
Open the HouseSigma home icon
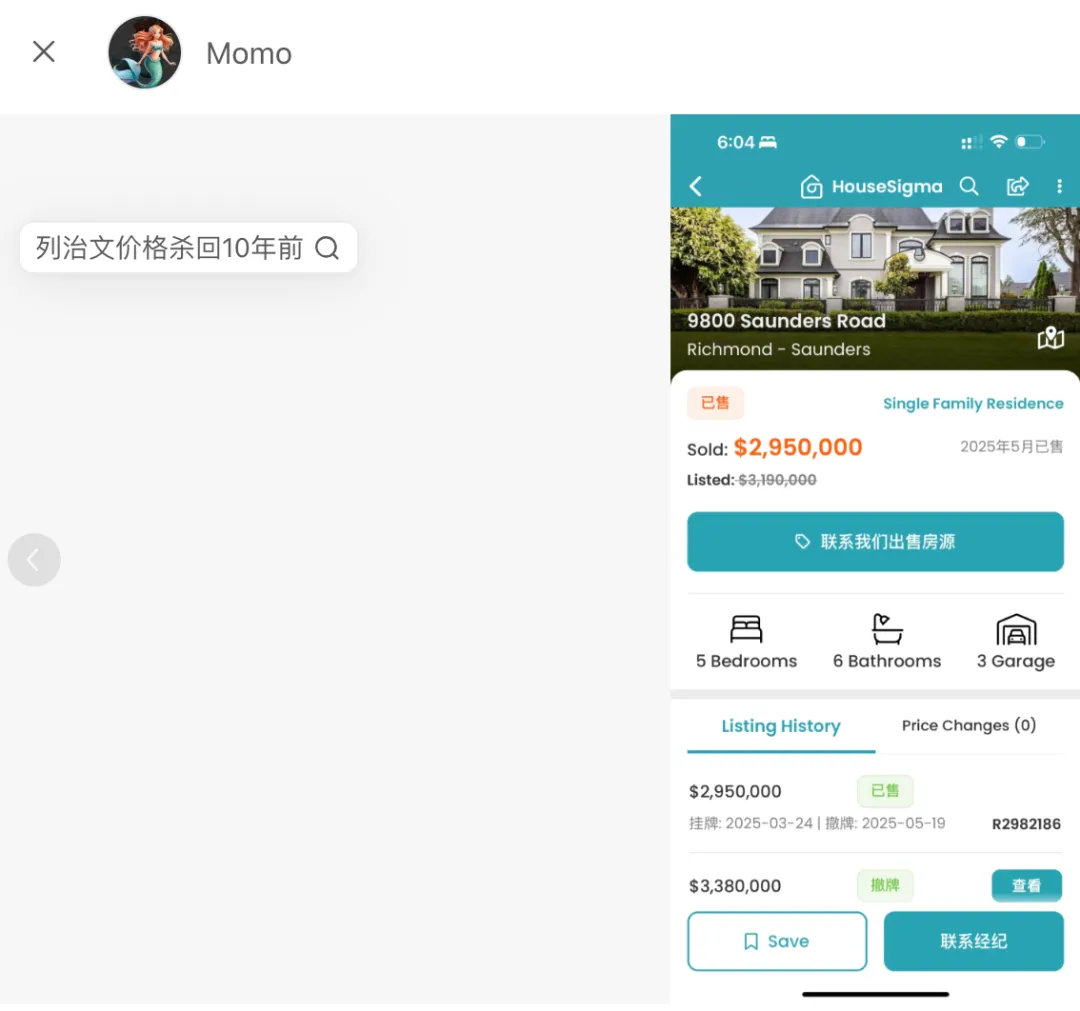coord(811,186)
